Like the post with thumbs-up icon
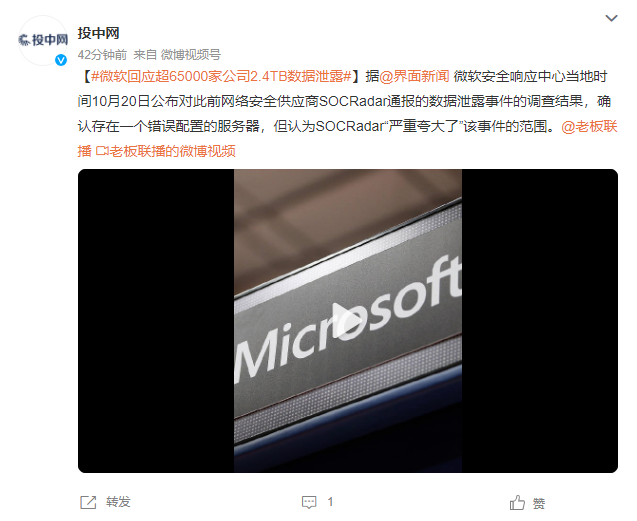Viewport: 637px width, 521px height. pos(517,503)
